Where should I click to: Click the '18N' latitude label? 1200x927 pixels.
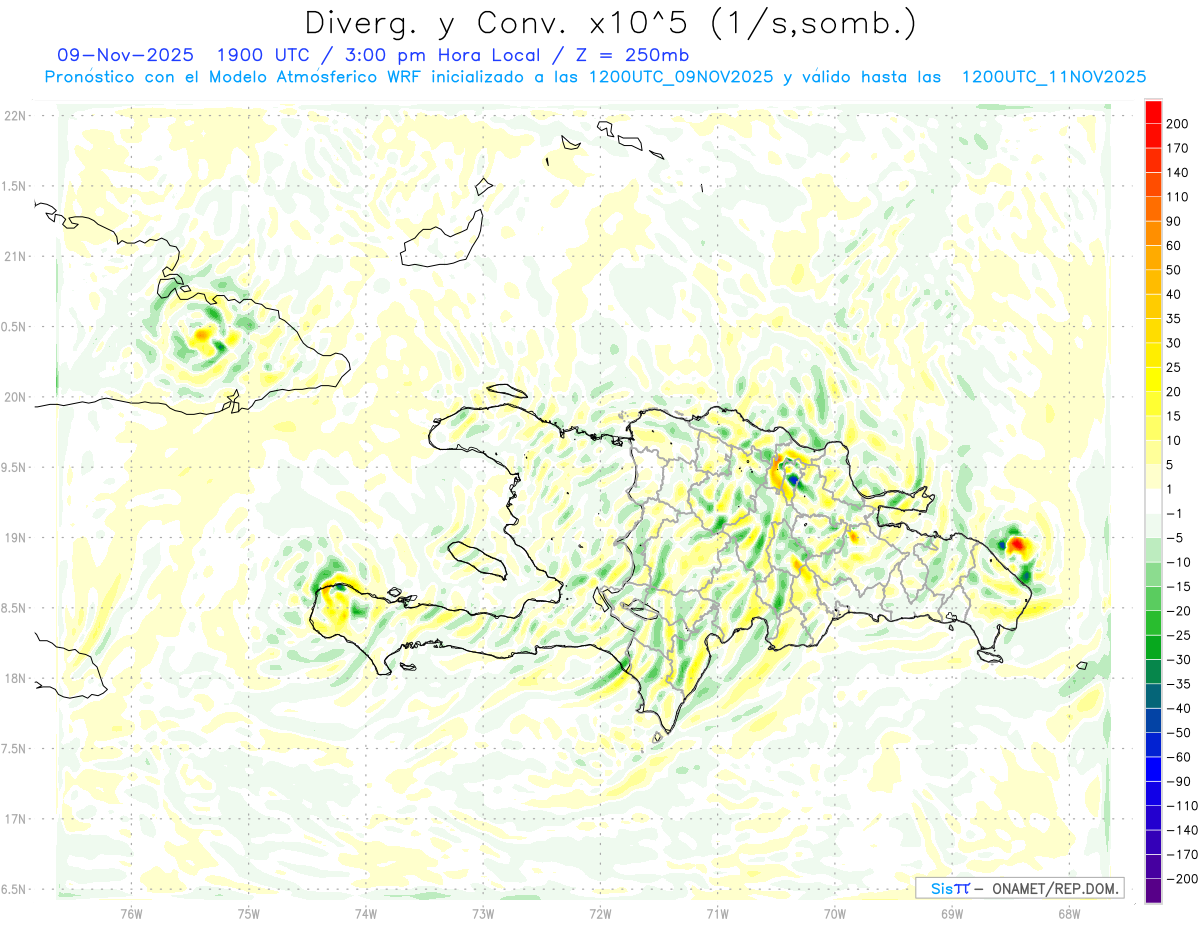(14, 678)
